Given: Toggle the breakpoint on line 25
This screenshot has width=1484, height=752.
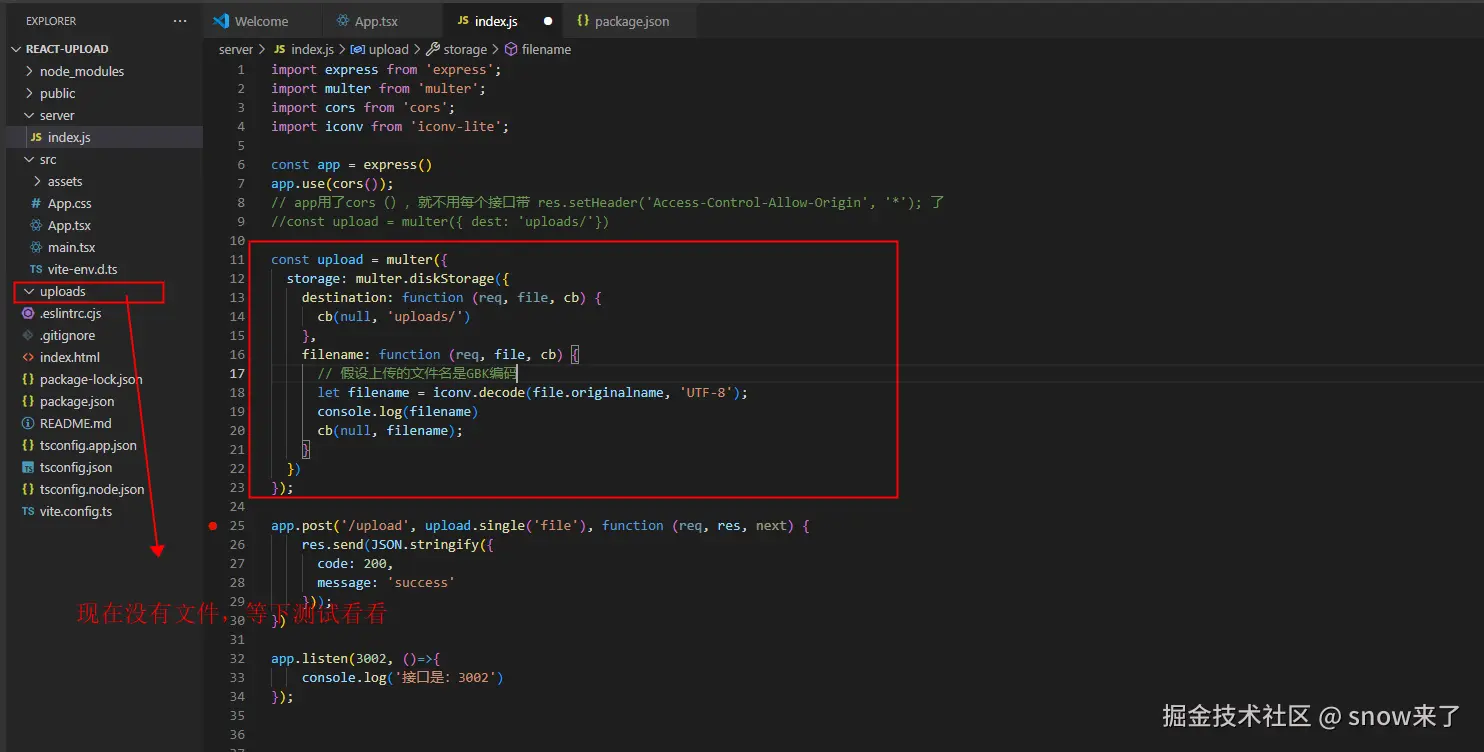Looking at the screenshot, I should coord(213,525).
